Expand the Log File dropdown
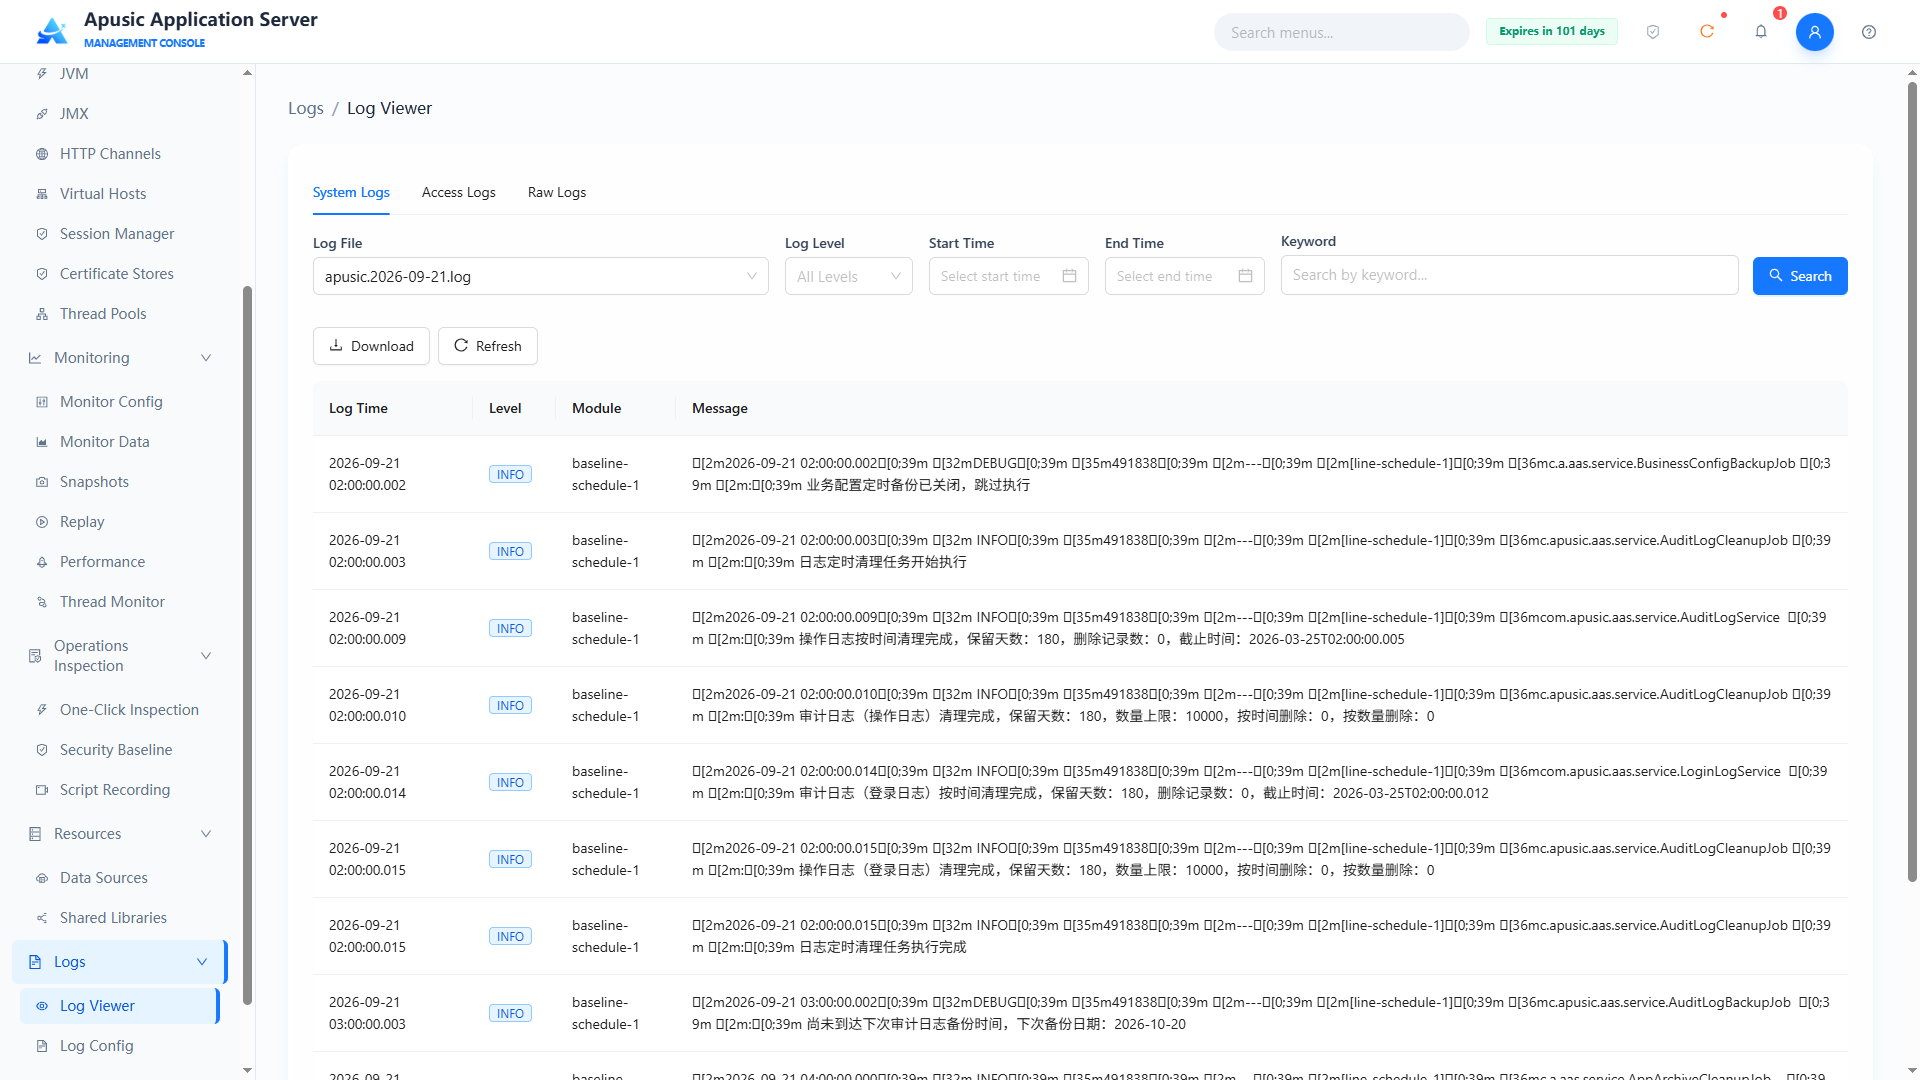 click(540, 276)
